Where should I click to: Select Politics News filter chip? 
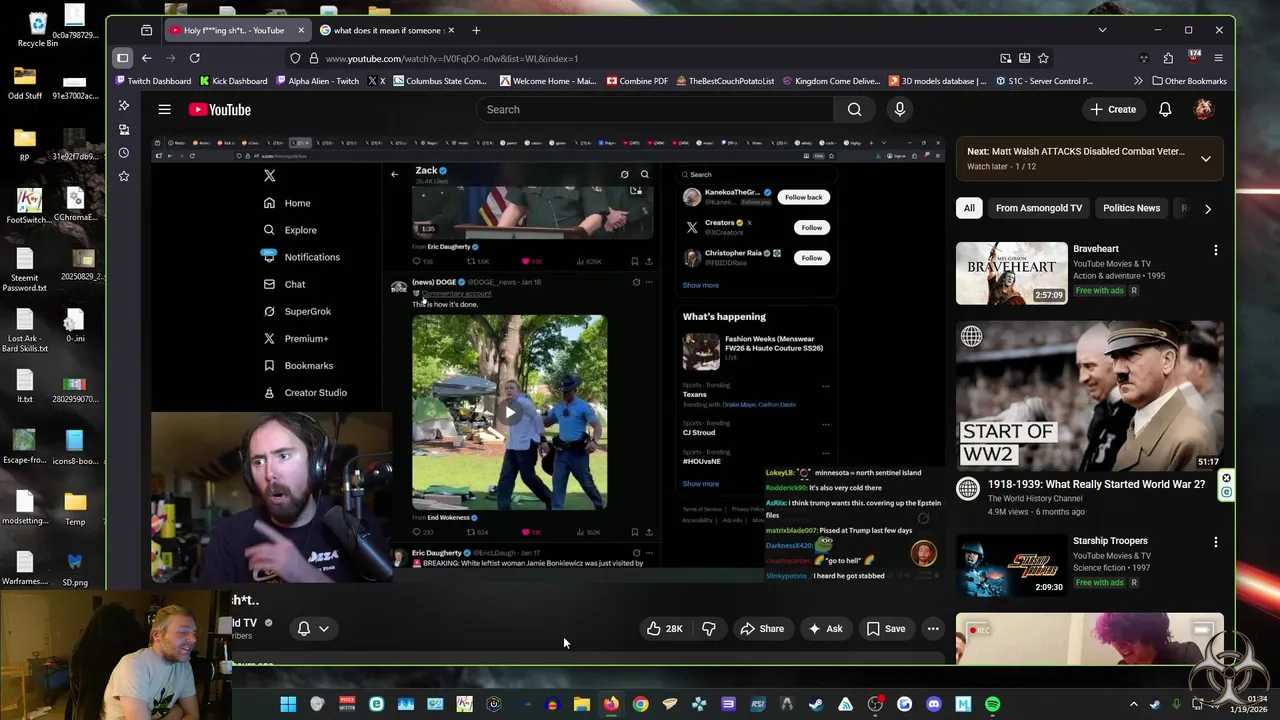[x=1131, y=208]
